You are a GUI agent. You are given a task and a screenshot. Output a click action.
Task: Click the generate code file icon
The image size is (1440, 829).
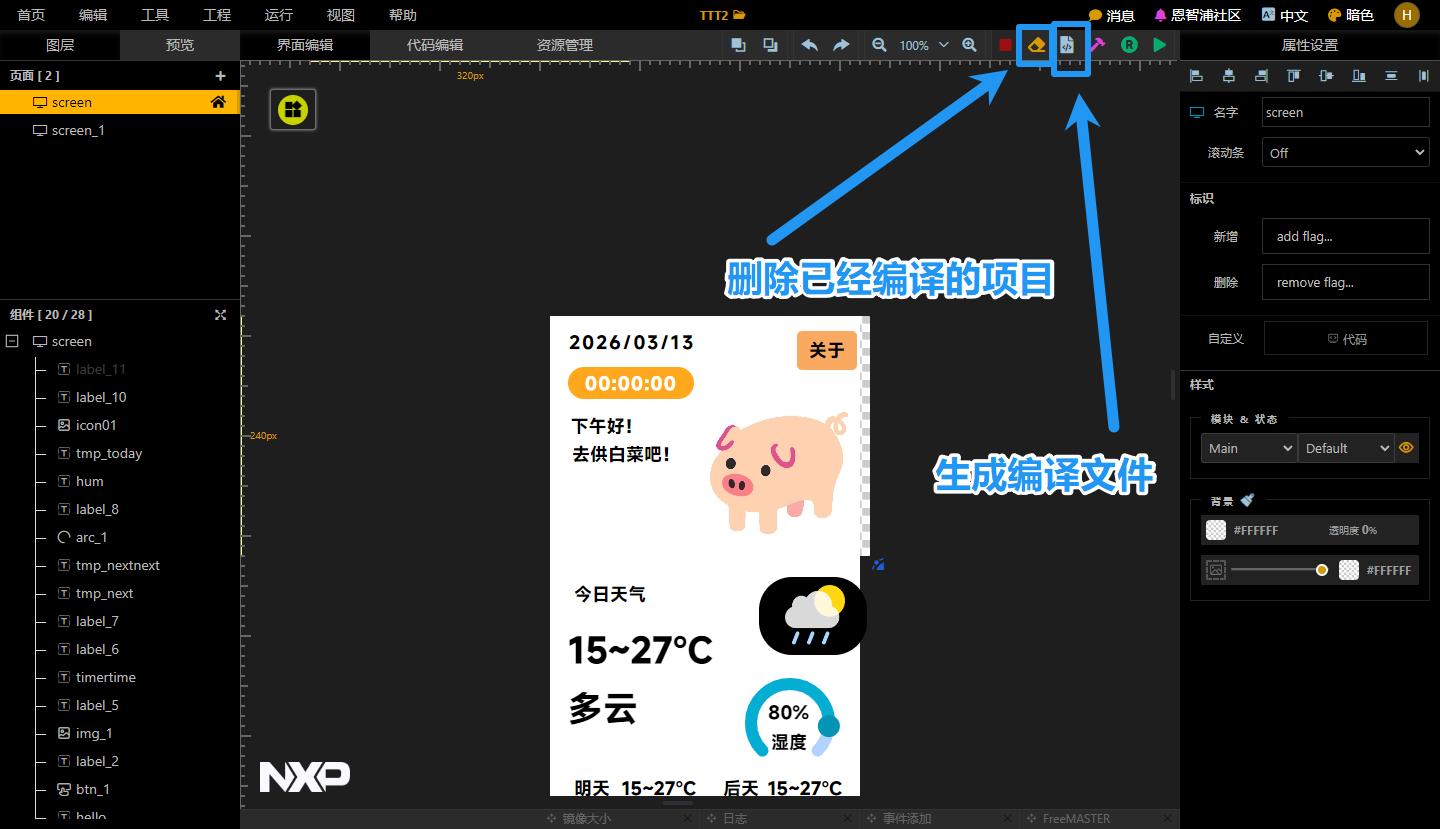coord(1067,45)
